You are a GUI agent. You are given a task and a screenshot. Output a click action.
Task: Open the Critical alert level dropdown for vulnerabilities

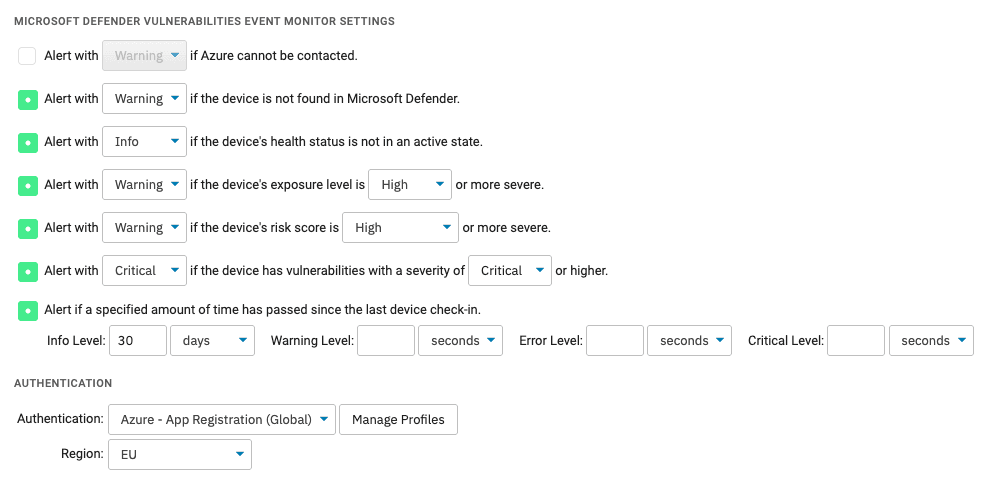click(145, 271)
